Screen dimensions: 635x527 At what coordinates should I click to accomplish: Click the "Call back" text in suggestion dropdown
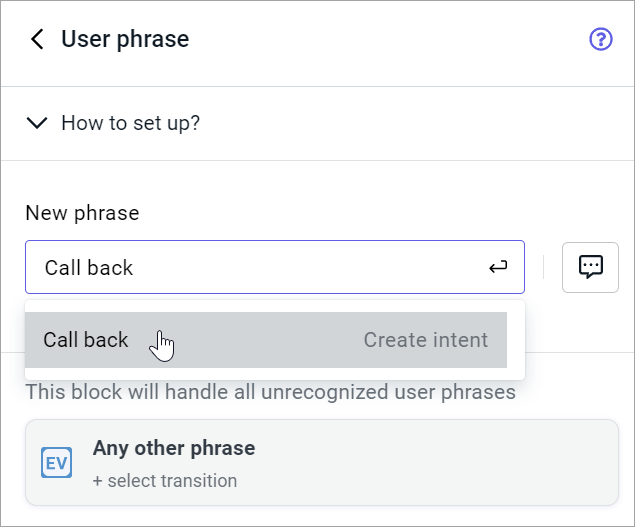pos(86,340)
